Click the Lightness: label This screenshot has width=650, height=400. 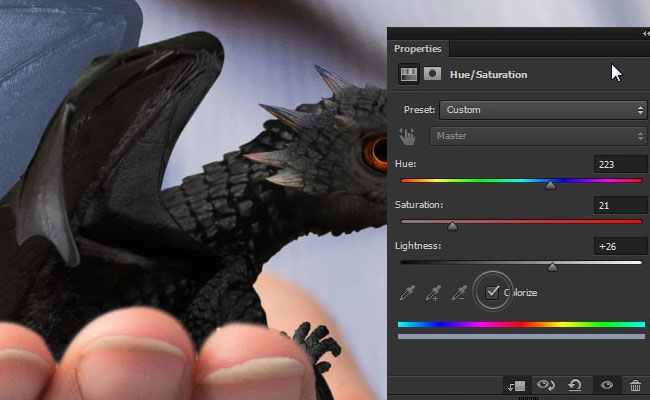pyautogui.click(x=418, y=246)
